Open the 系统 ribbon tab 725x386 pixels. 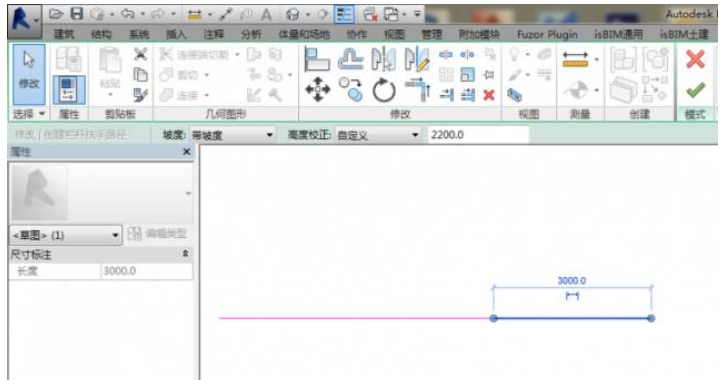coord(139,34)
